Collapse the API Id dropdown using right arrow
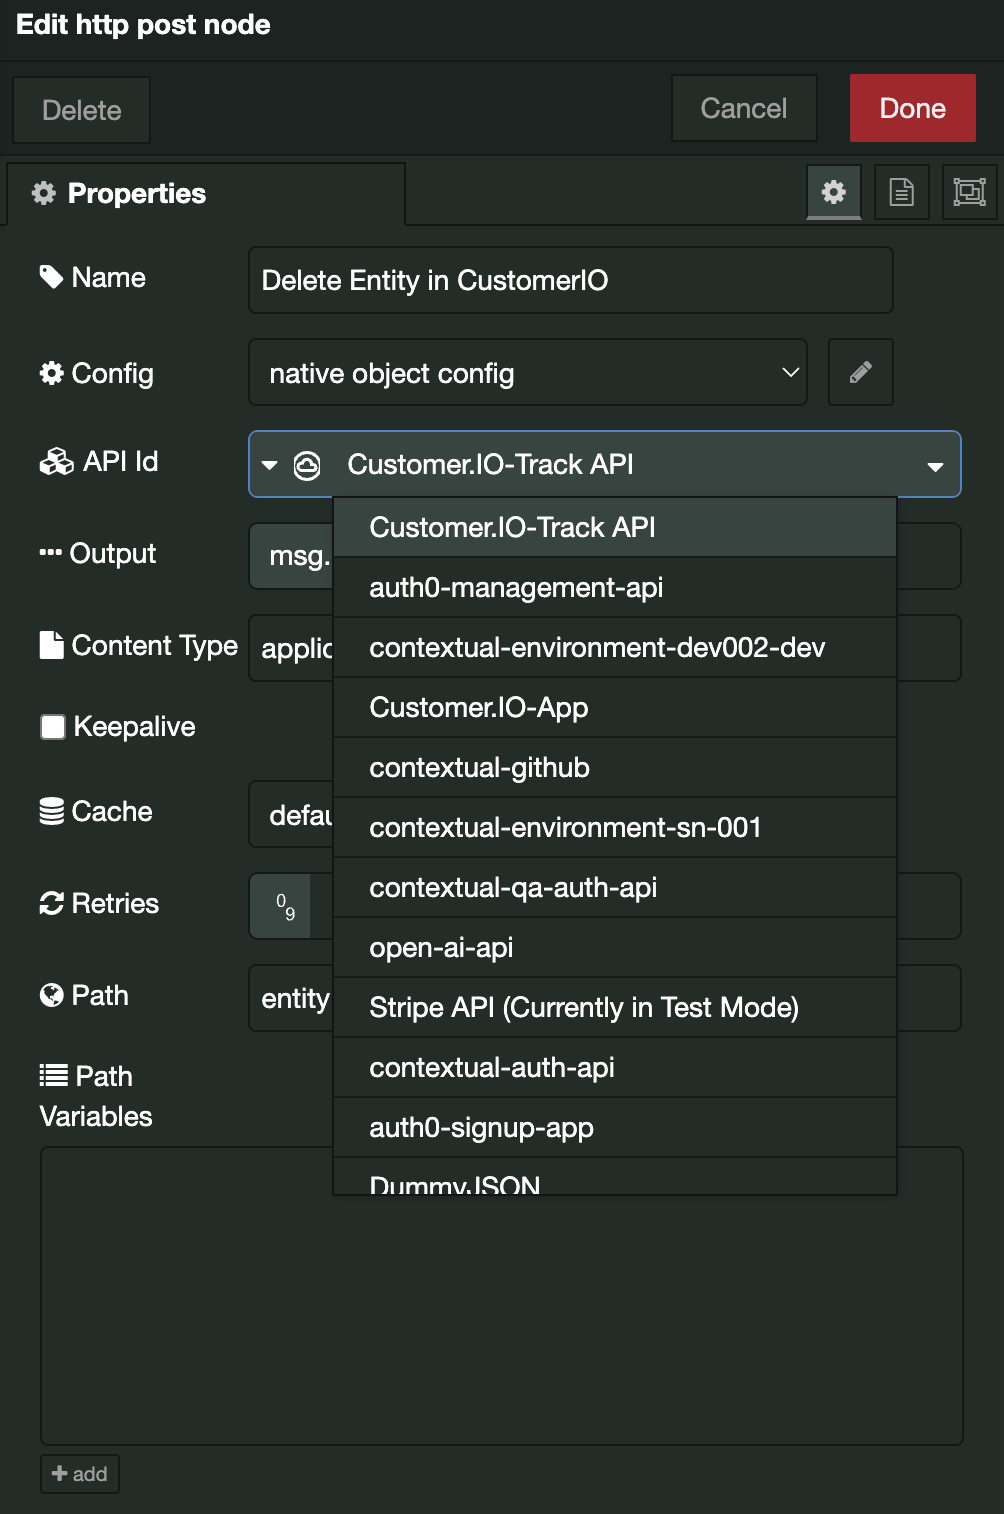The height and width of the screenshot is (1514, 1004). click(935, 466)
